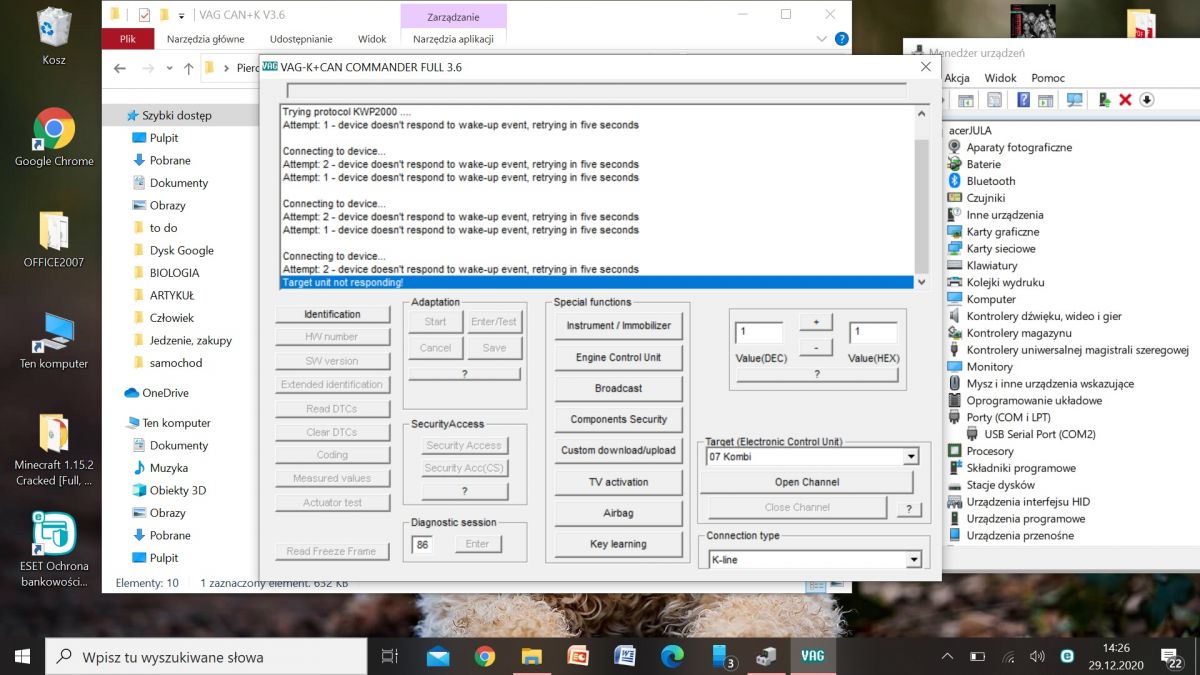Click the Identification button
This screenshot has width=1200, height=675.
[332, 314]
